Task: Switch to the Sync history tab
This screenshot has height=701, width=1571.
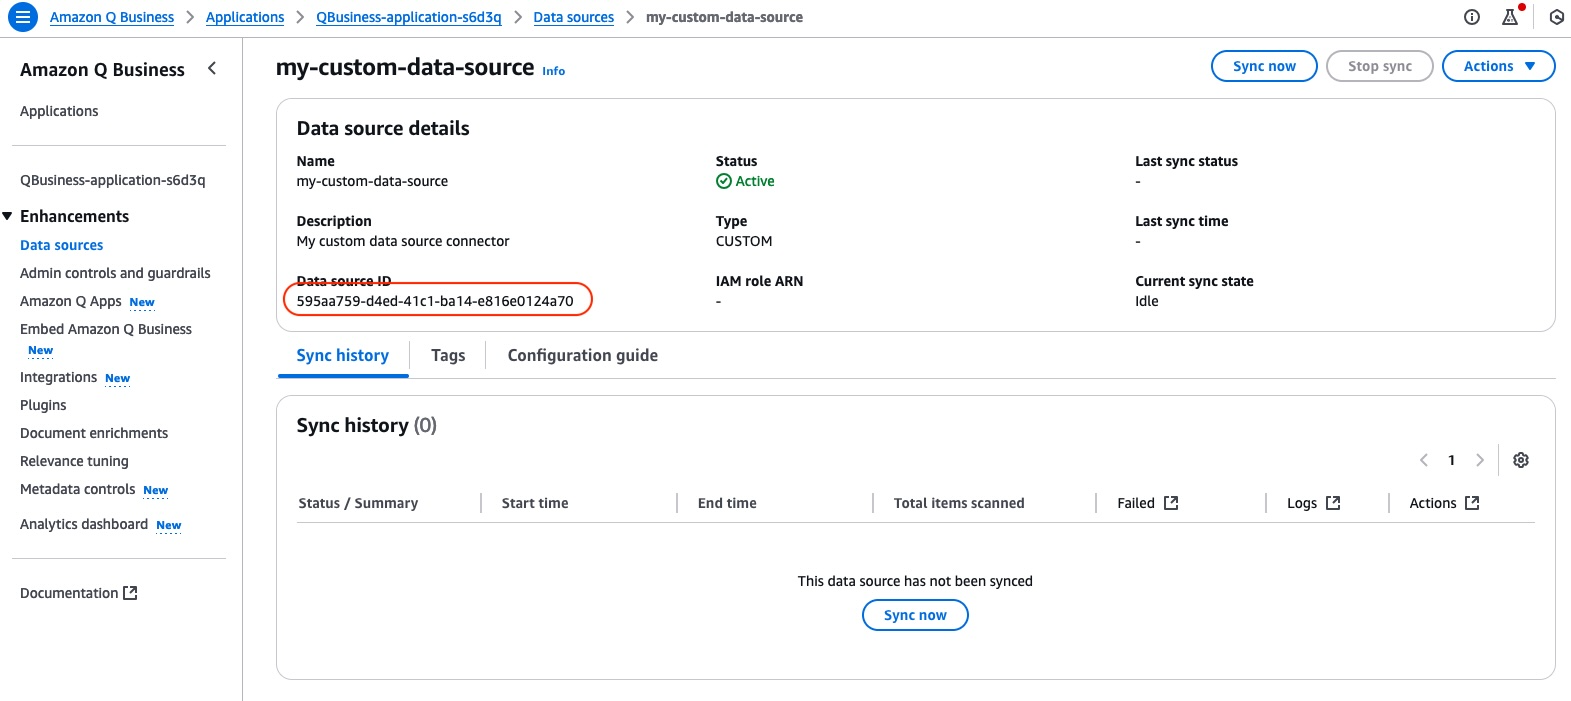Action: tap(343, 356)
